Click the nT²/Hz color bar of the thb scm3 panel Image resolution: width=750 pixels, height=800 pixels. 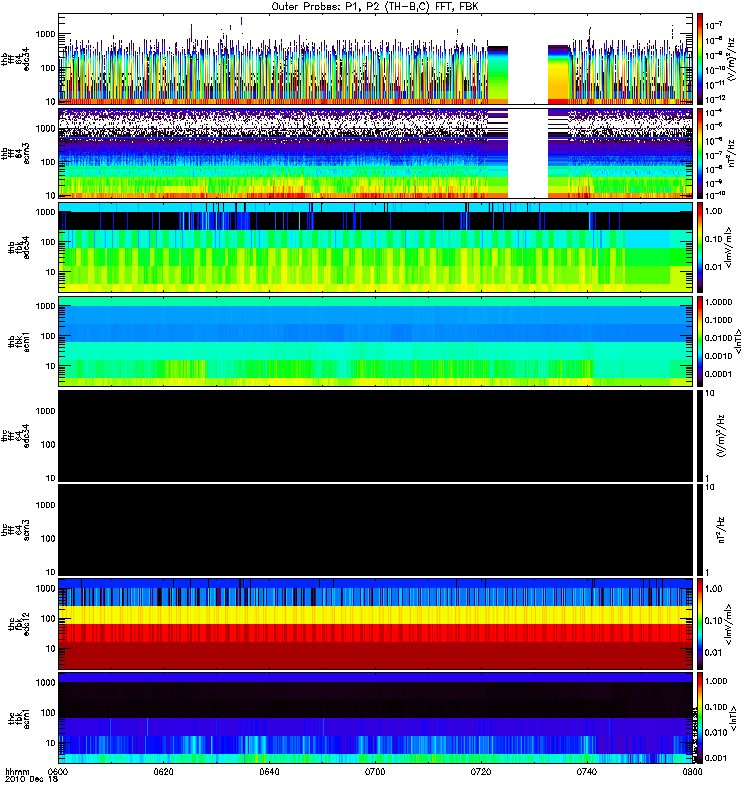700,153
